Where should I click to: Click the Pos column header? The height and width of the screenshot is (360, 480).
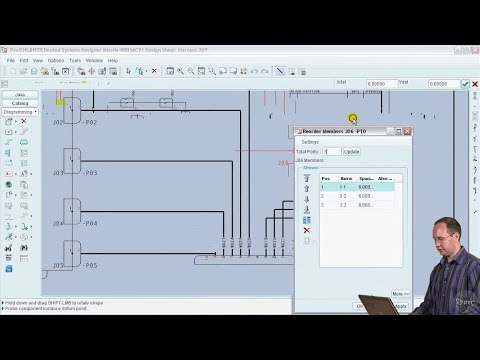[329, 179]
